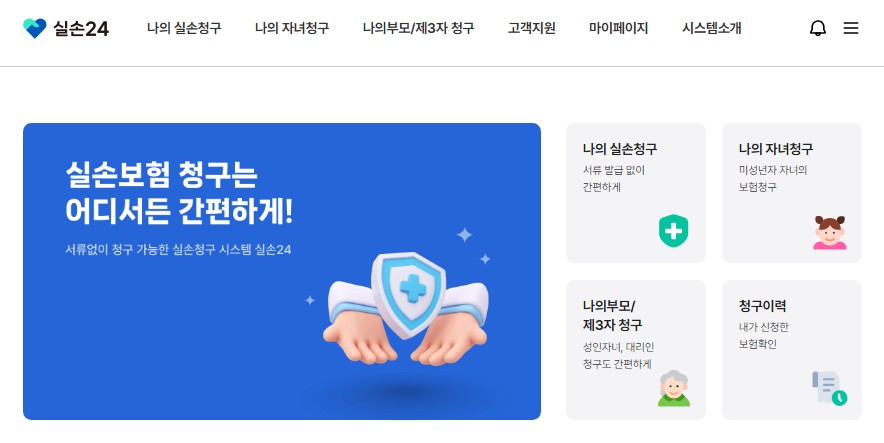
Task: Select the 나의 자녀청구 card title
Action: point(776,149)
